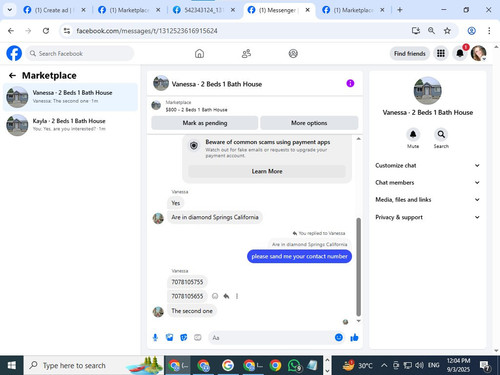Click Windows taskbar search box
Screen dimensions: 500x375
coord(93,365)
